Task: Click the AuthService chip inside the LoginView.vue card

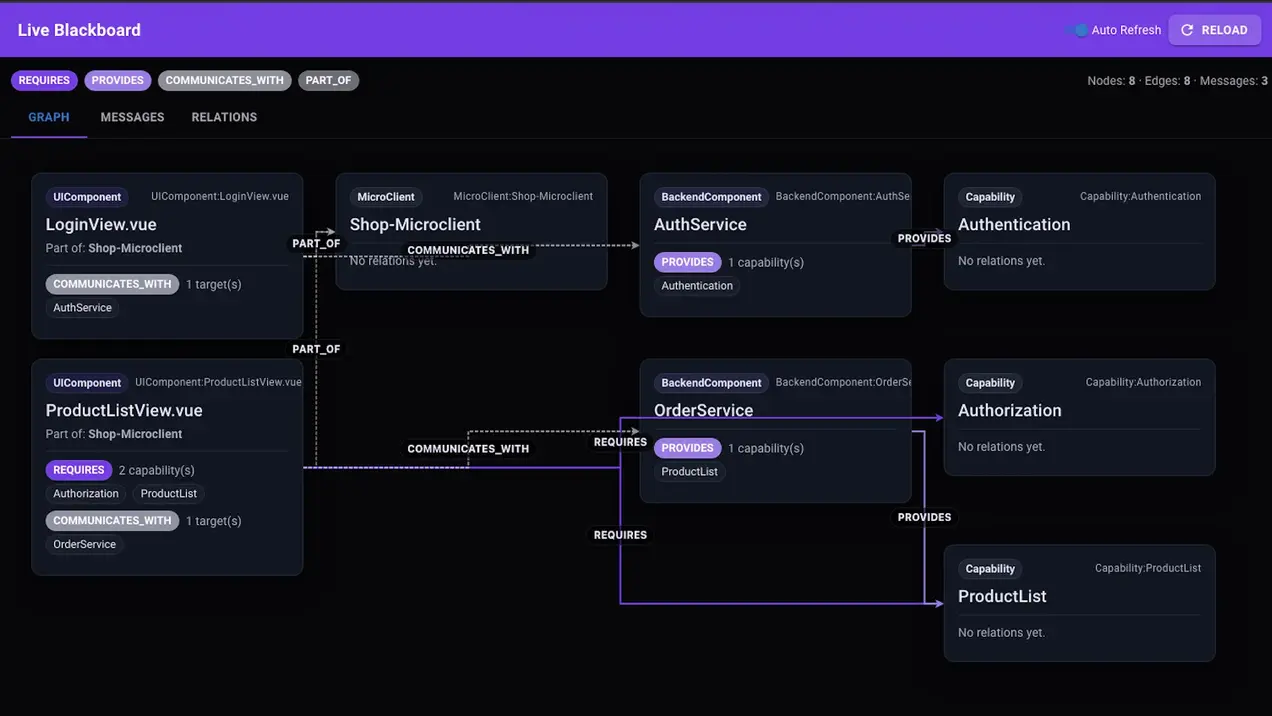Action: (x=82, y=308)
